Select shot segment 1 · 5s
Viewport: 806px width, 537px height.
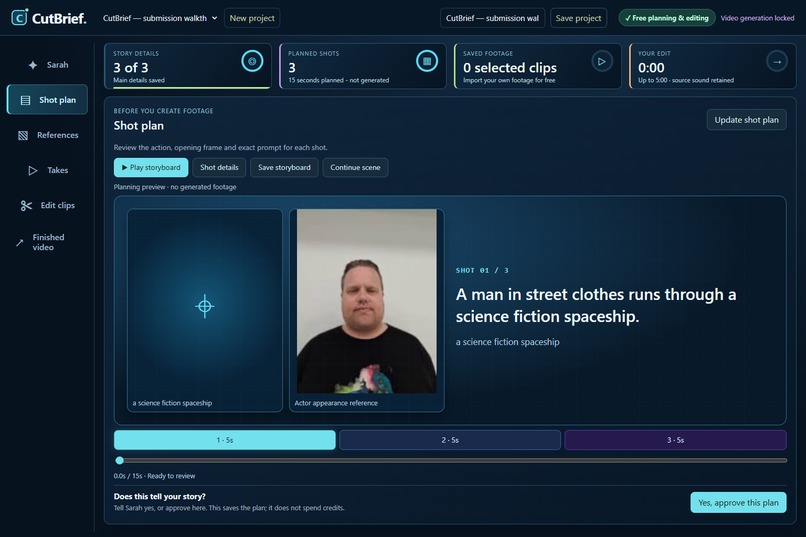(x=225, y=440)
